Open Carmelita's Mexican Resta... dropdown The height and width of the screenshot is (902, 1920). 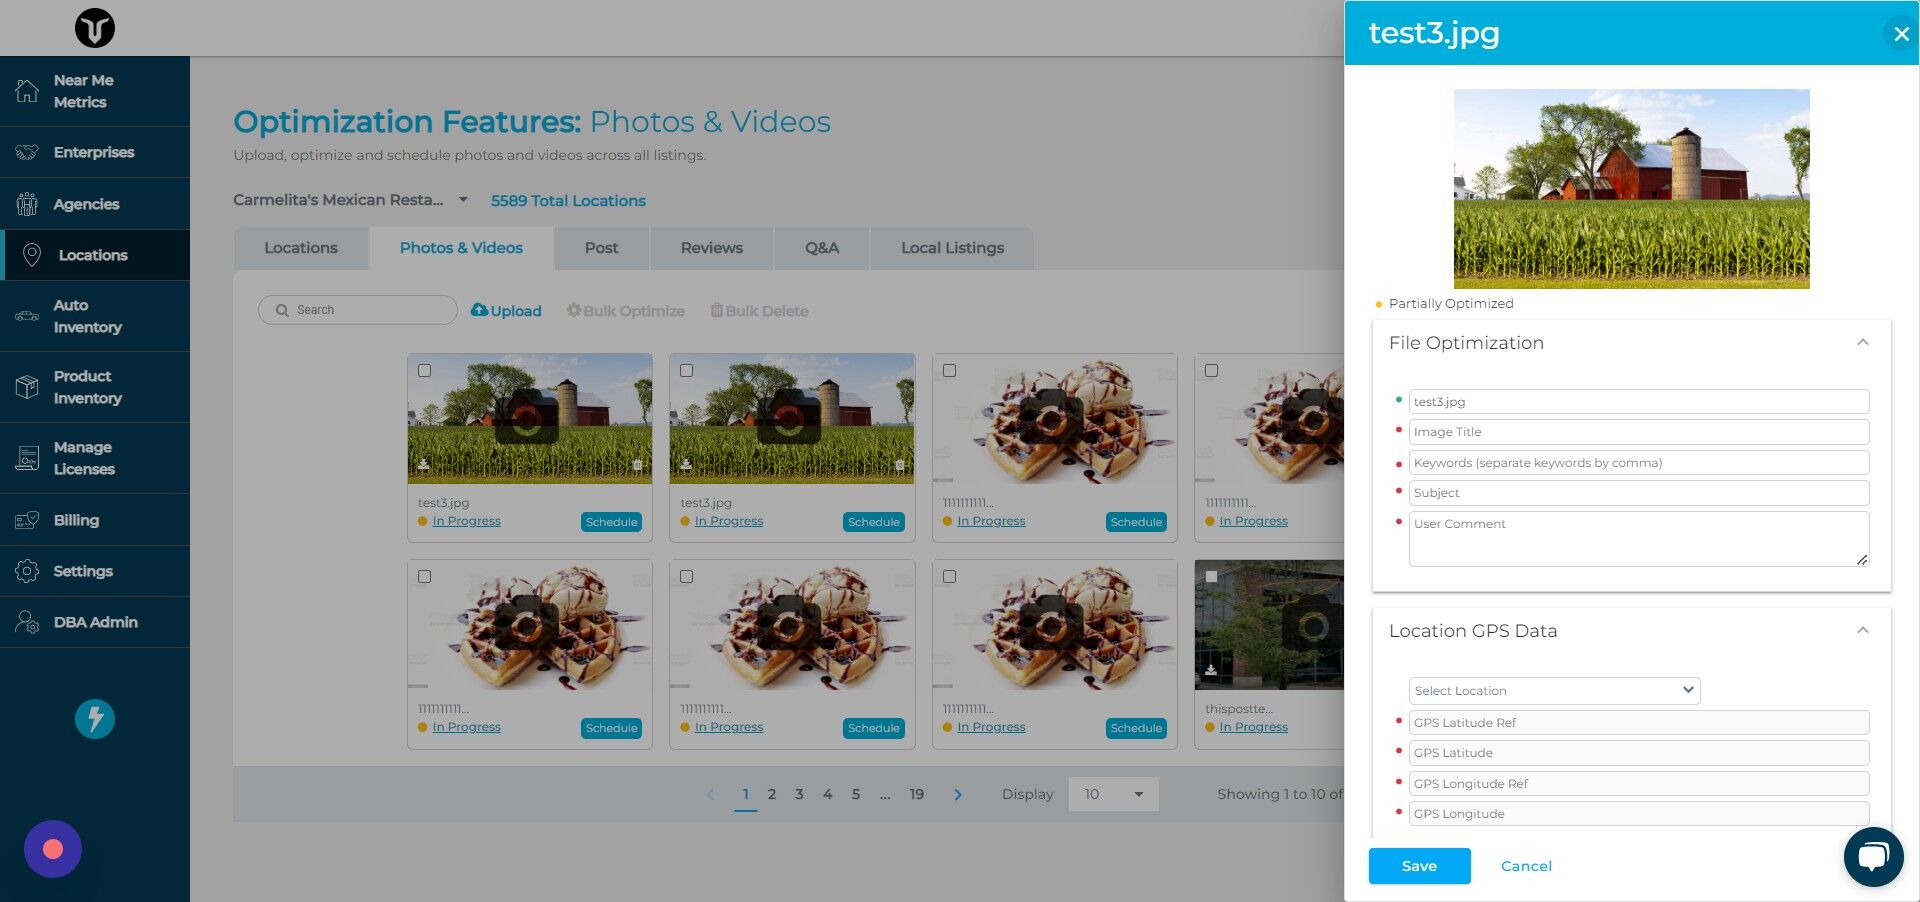click(x=351, y=200)
